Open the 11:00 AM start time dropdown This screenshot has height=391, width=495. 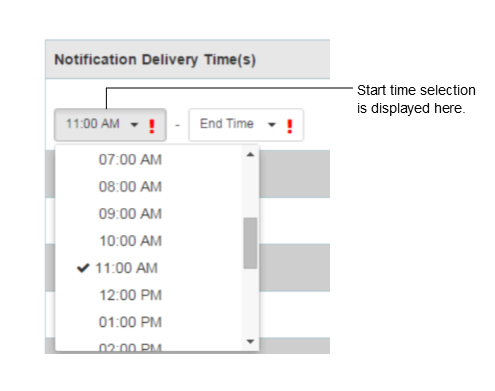(110, 125)
